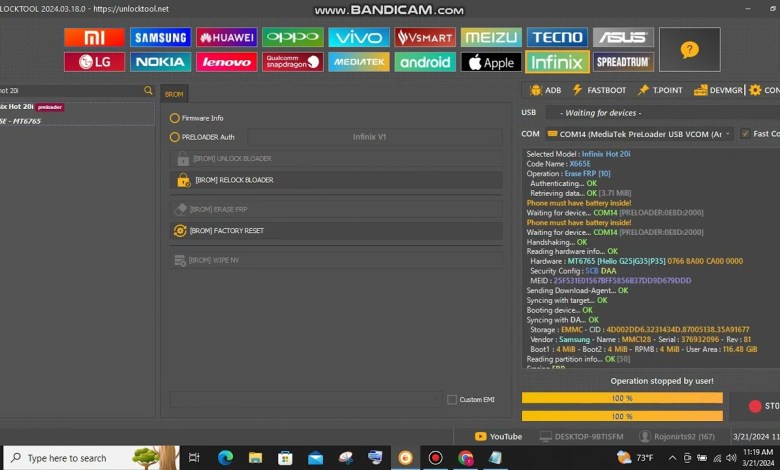Select the Samsung brand icon
The width and height of the screenshot is (780, 470).
160,37
